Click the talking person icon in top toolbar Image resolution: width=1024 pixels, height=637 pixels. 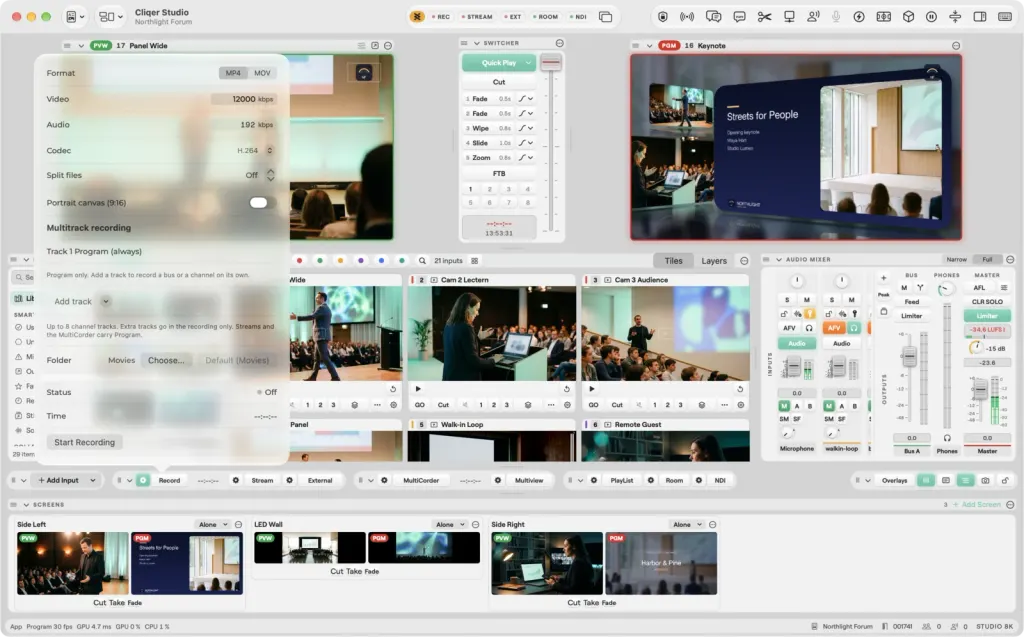point(813,17)
